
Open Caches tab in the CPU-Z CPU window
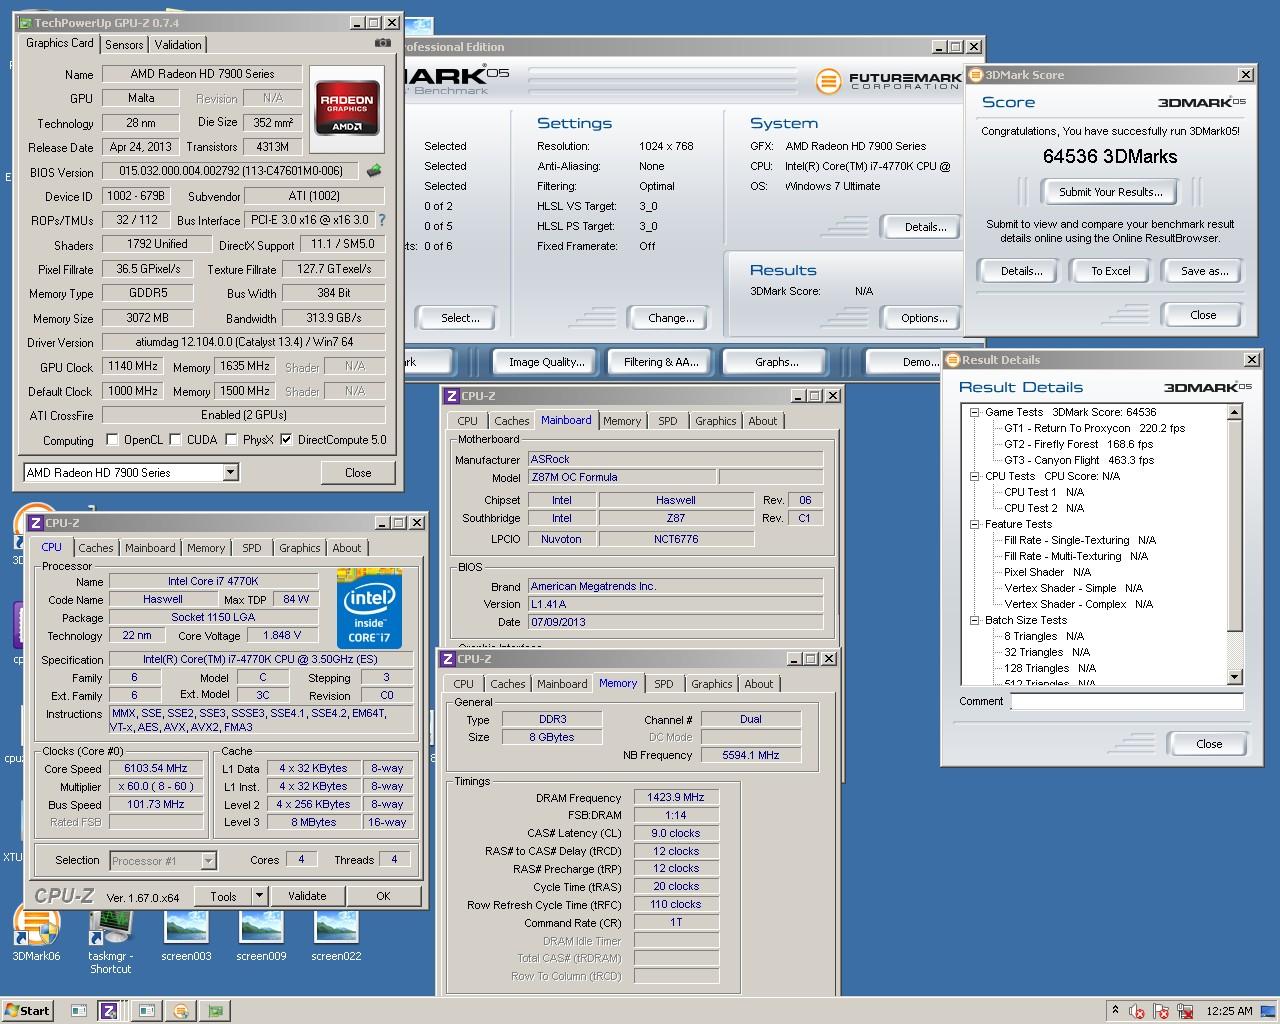[96, 548]
